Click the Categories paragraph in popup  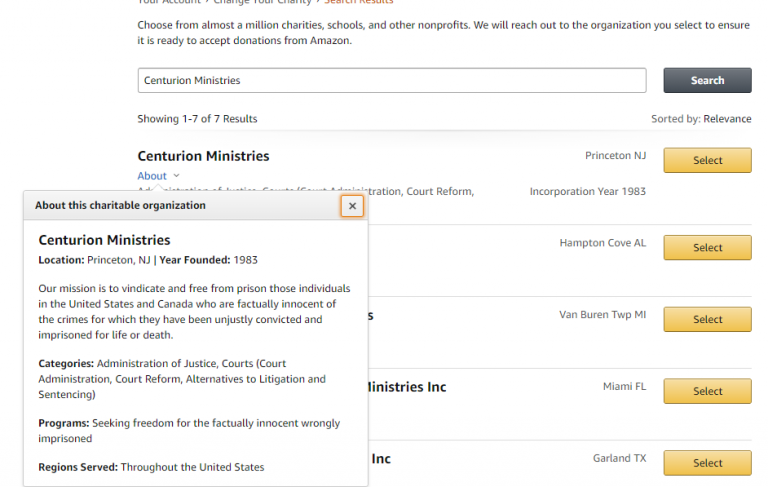tap(182, 379)
